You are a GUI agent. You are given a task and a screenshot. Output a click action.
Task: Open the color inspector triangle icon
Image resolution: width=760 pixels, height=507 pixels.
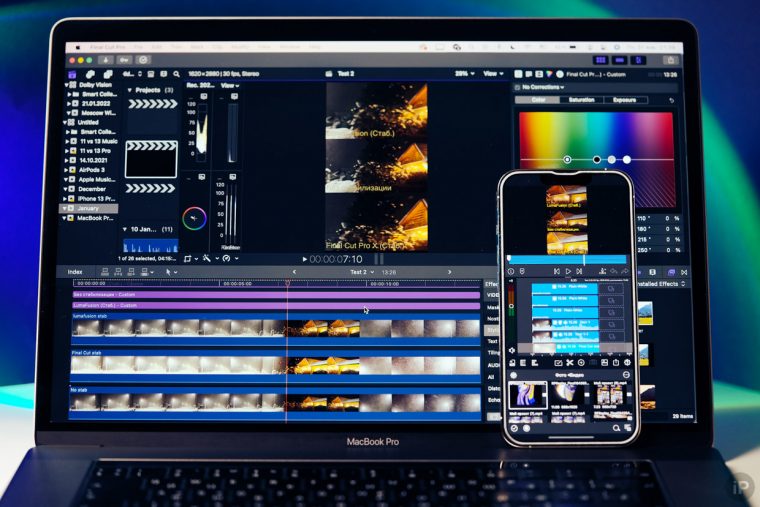(549, 74)
